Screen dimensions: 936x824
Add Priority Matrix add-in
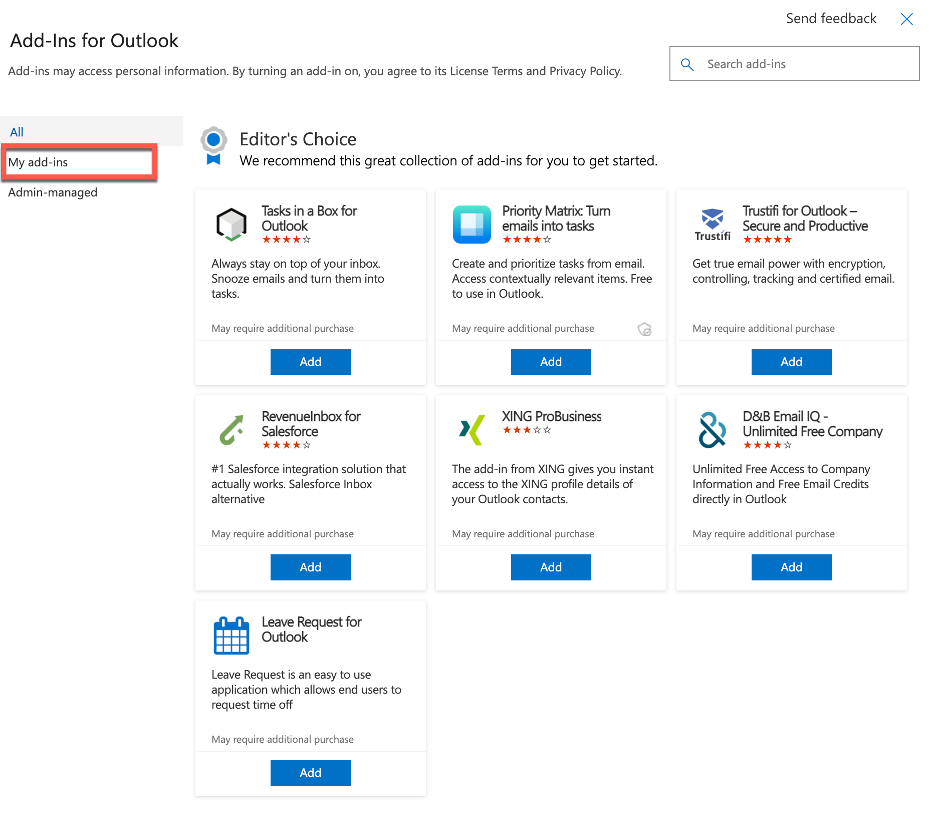coord(551,362)
